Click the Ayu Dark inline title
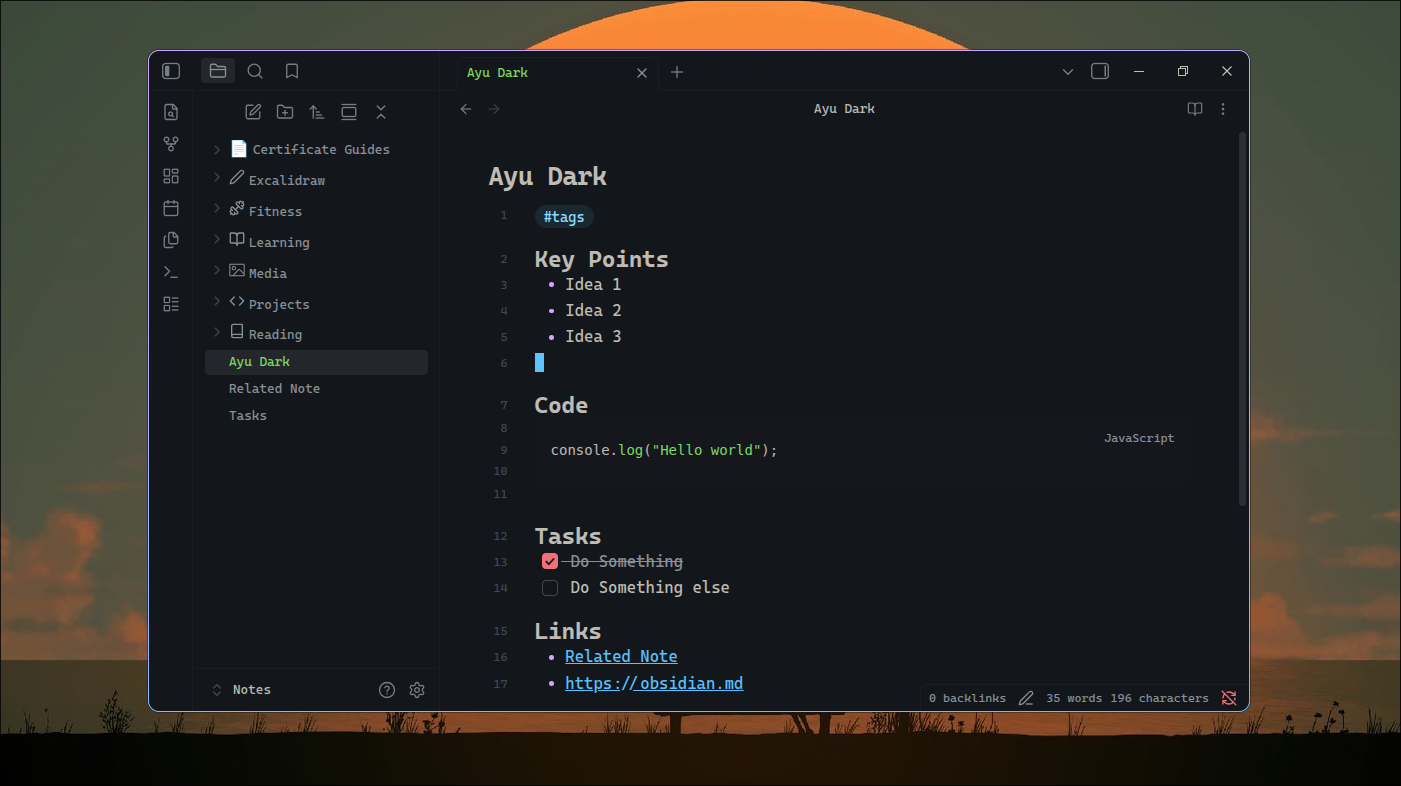The width and height of the screenshot is (1401, 786). (x=547, y=177)
